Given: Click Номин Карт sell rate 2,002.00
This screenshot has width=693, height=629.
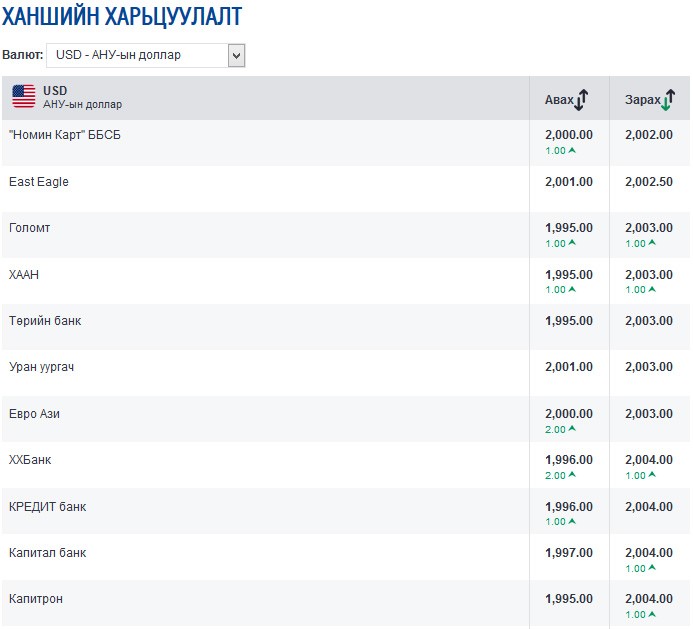Looking at the screenshot, I should [649, 135].
